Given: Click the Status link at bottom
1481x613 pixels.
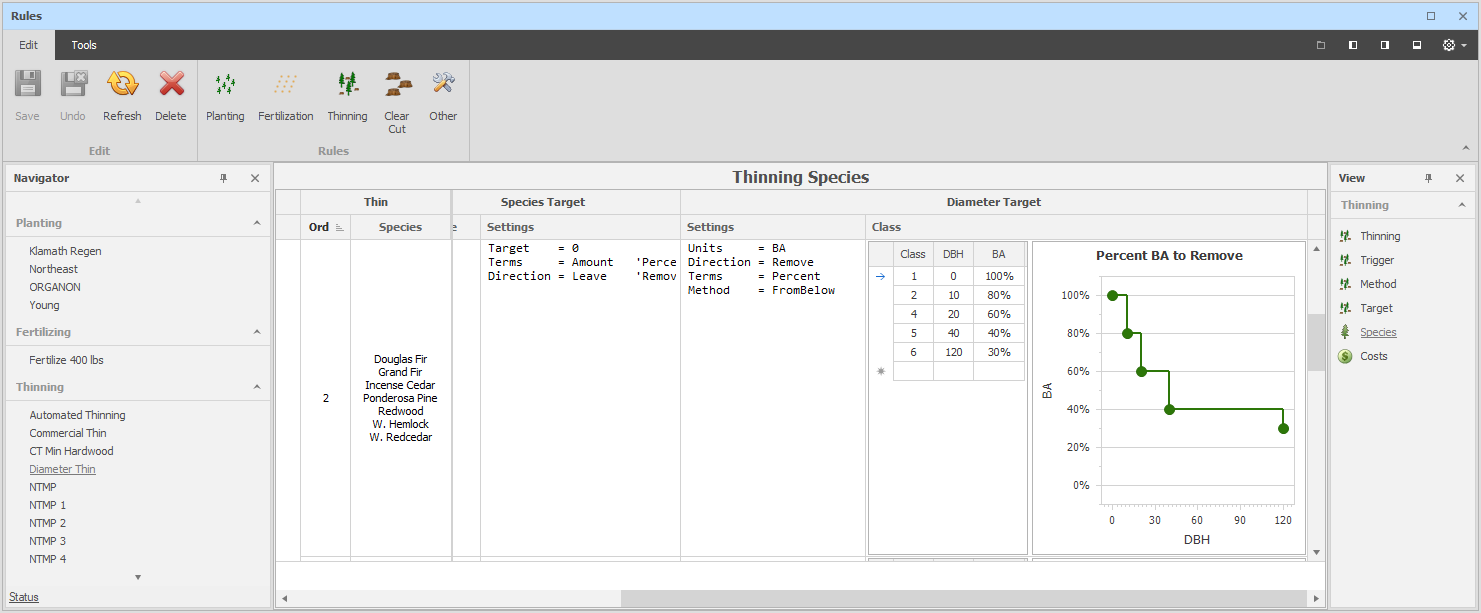Looking at the screenshot, I should [x=24, y=597].
